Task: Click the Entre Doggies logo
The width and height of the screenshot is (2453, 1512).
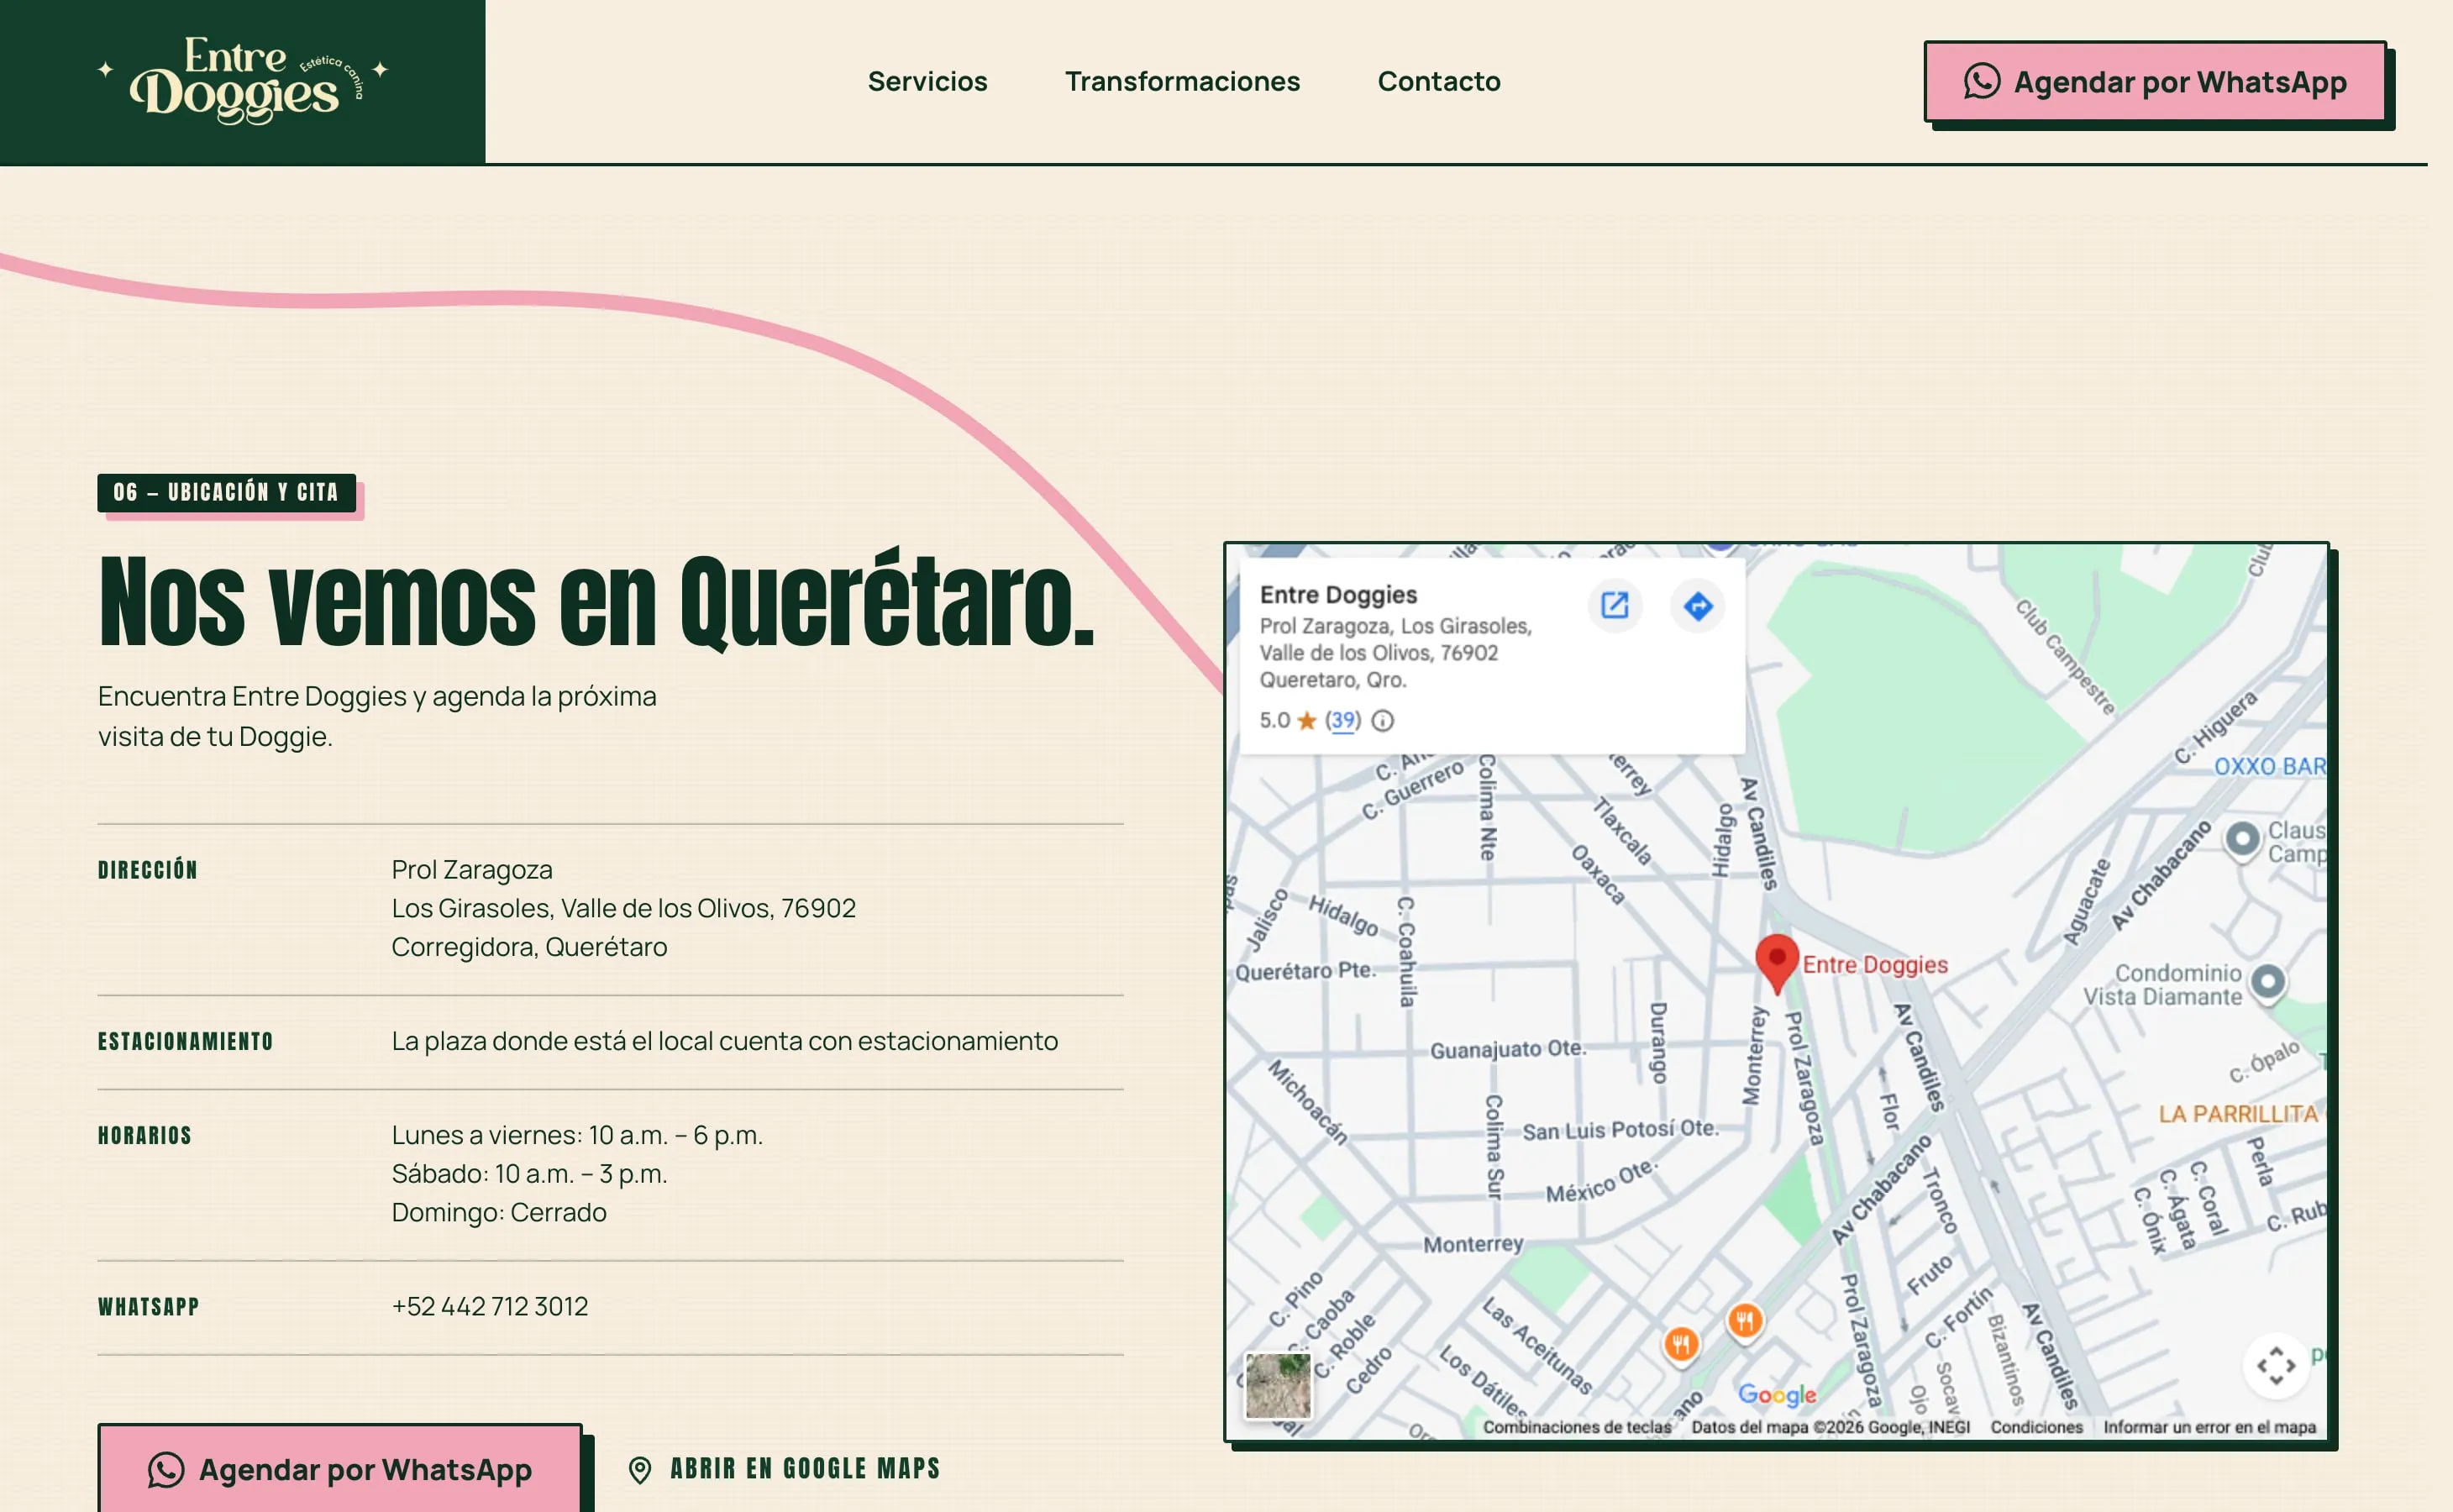Action: (242, 80)
